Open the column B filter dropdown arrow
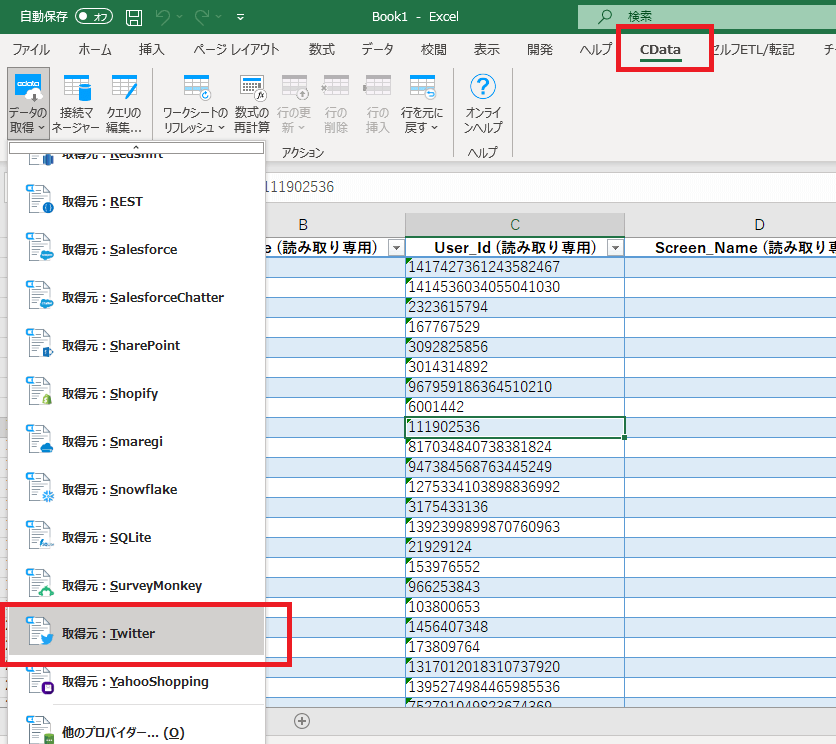Viewport: 836px width, 744px height. pos(396,248)
